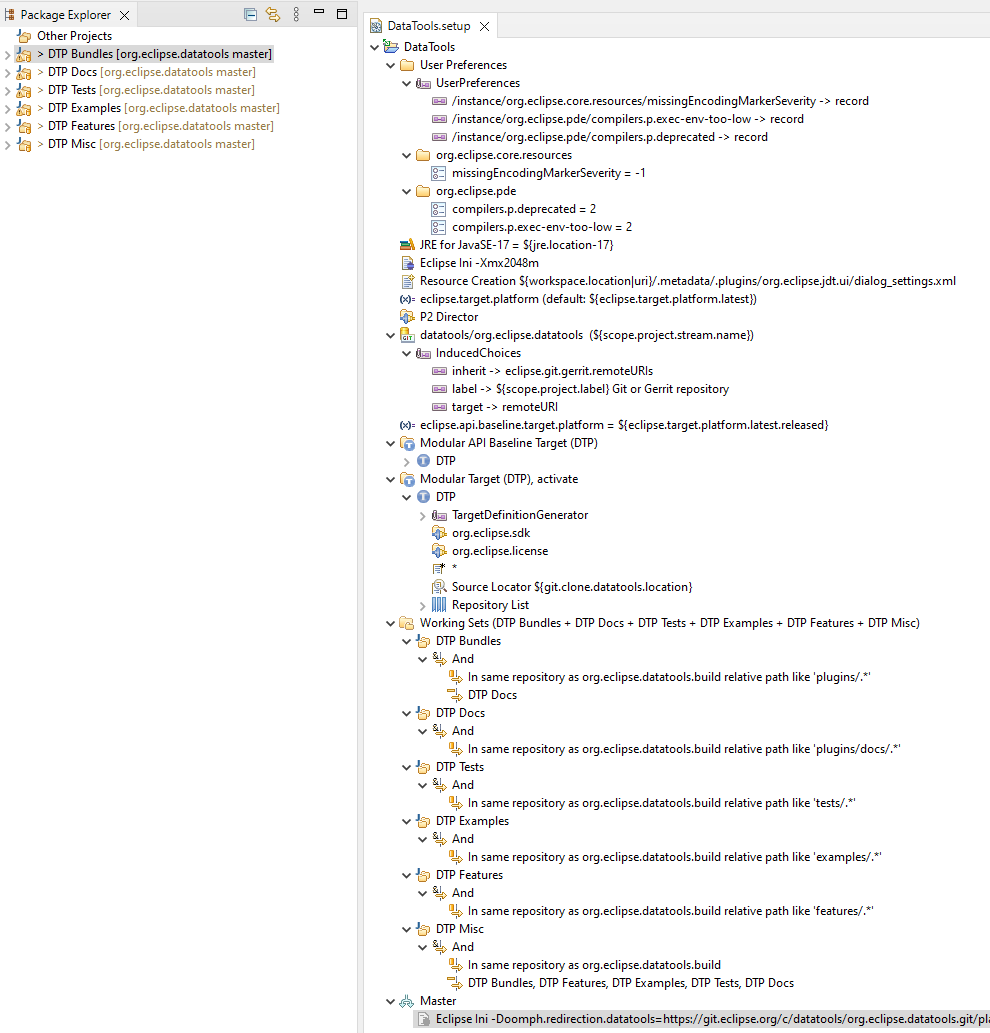Minimize the Package Explorer view
The image size is (990, 1033).
[319, 12]
